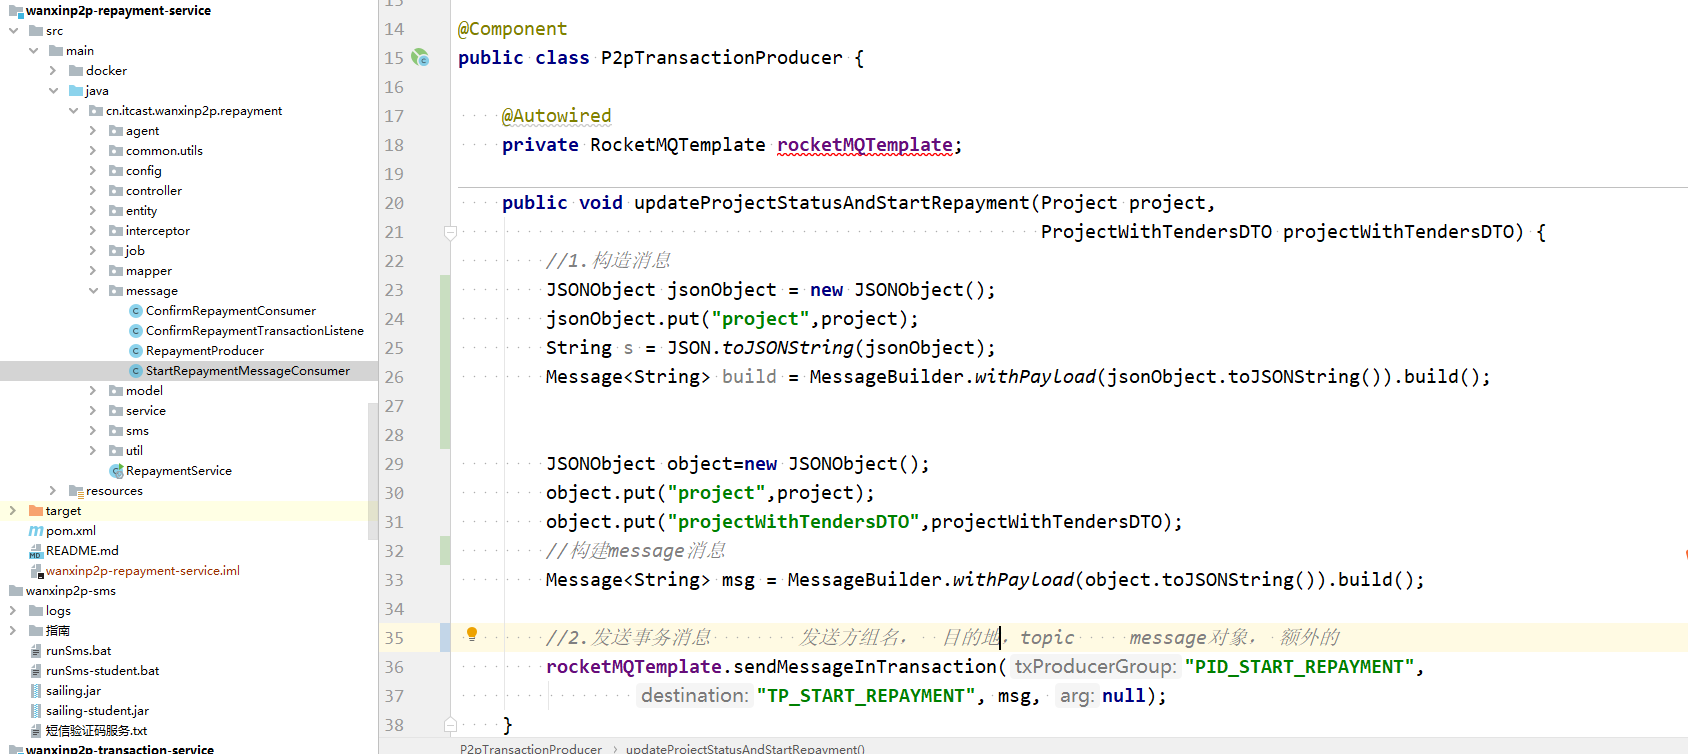The height and width of the screenshot is (754, 1688).
Task: Collapse the cn.itcast.wanxinp2p.repayment package
Action: click(x=73, y=111)
